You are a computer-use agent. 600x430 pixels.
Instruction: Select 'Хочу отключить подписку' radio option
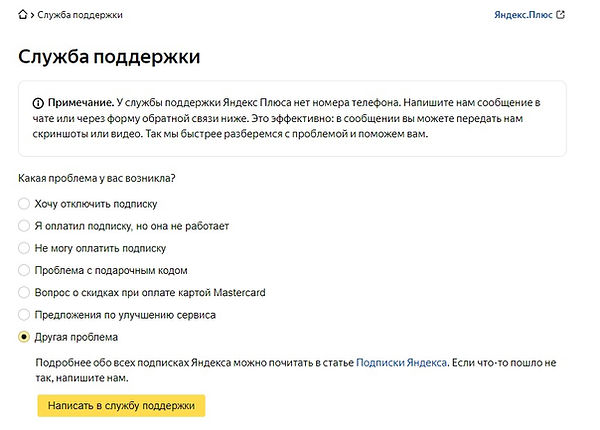[24, 204]
